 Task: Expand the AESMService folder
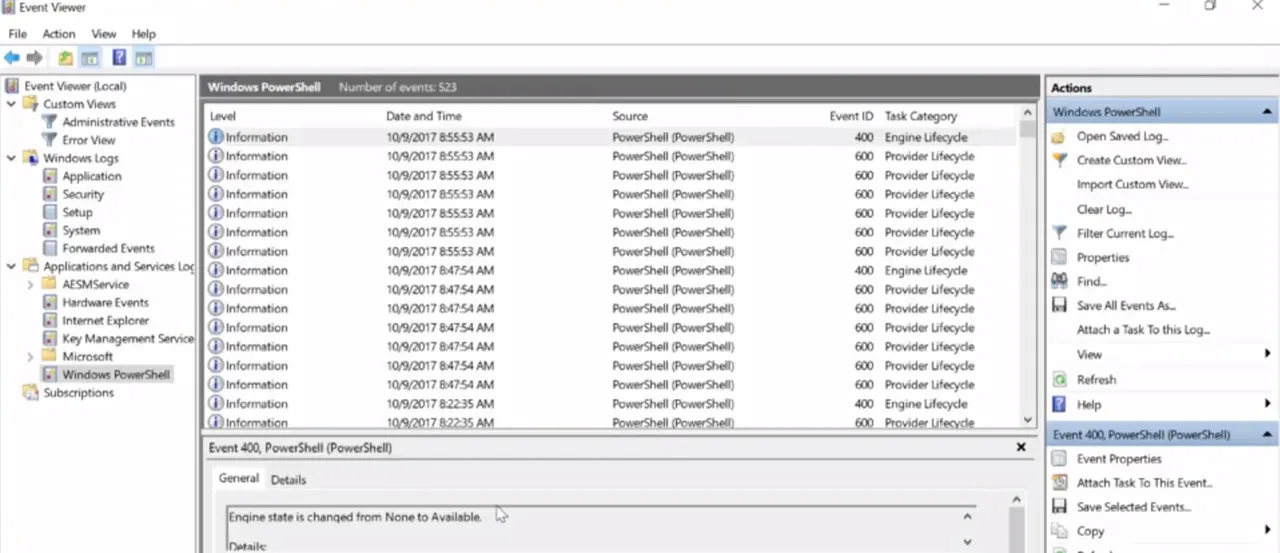pos(30,284)
